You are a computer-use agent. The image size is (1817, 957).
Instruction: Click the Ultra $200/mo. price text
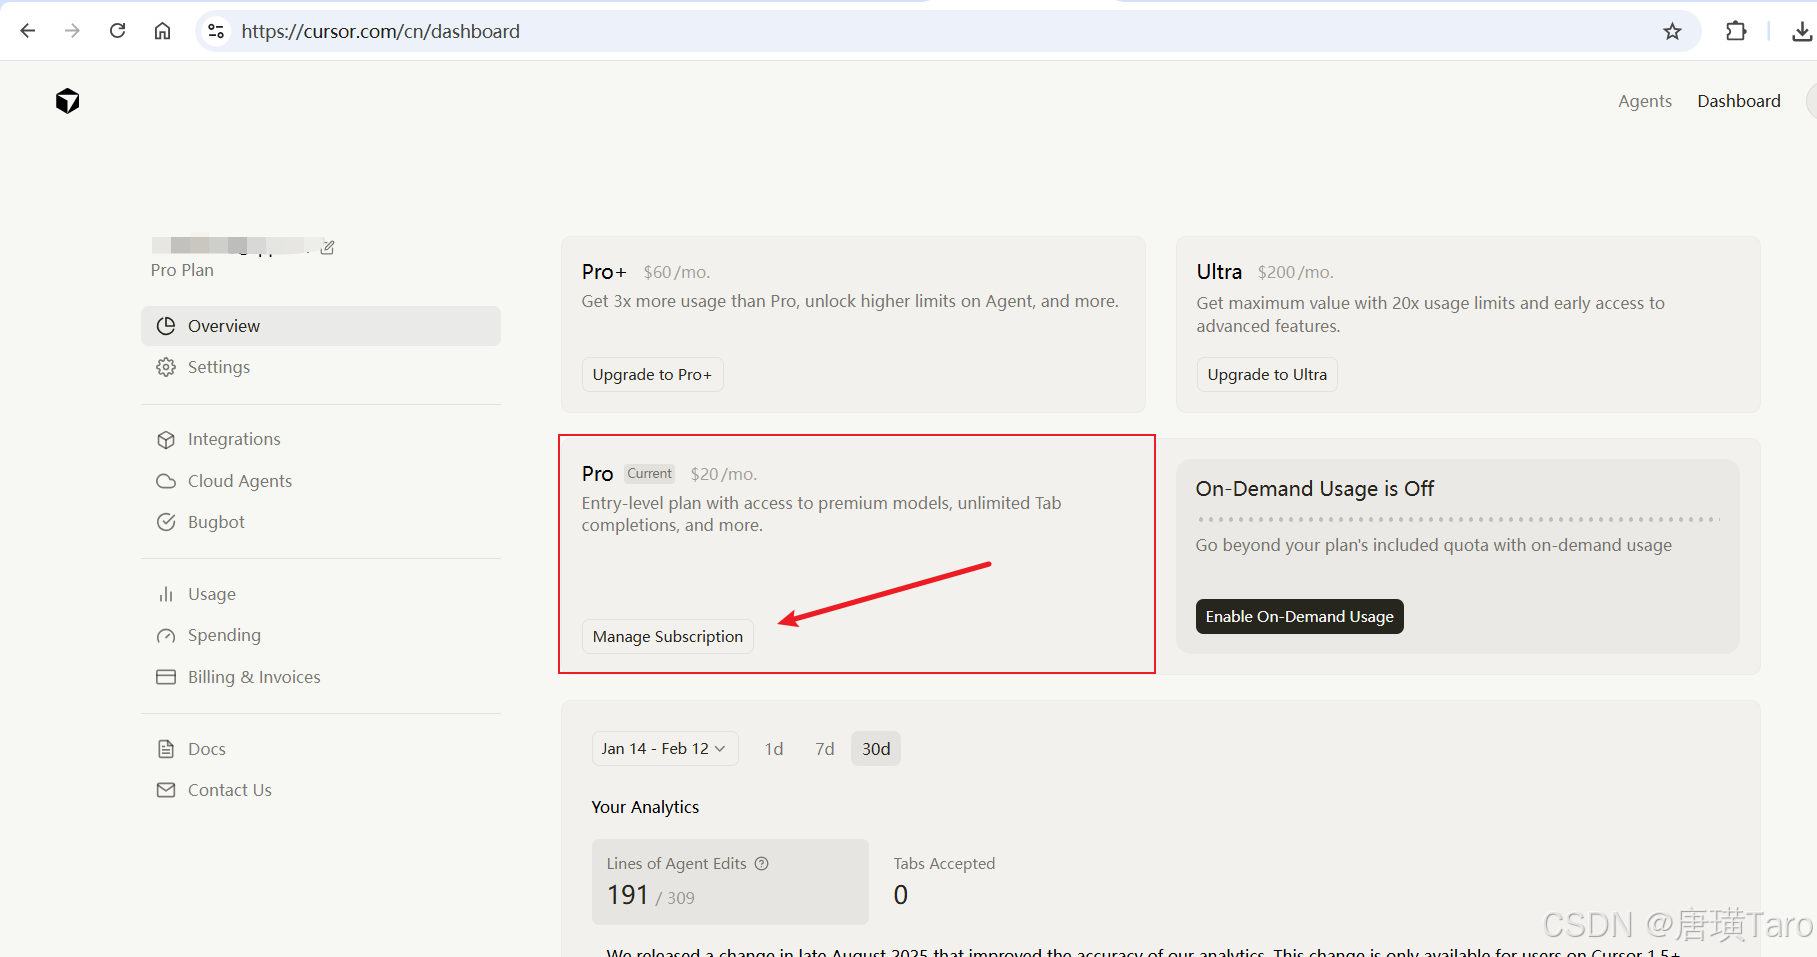(1296, 272)
